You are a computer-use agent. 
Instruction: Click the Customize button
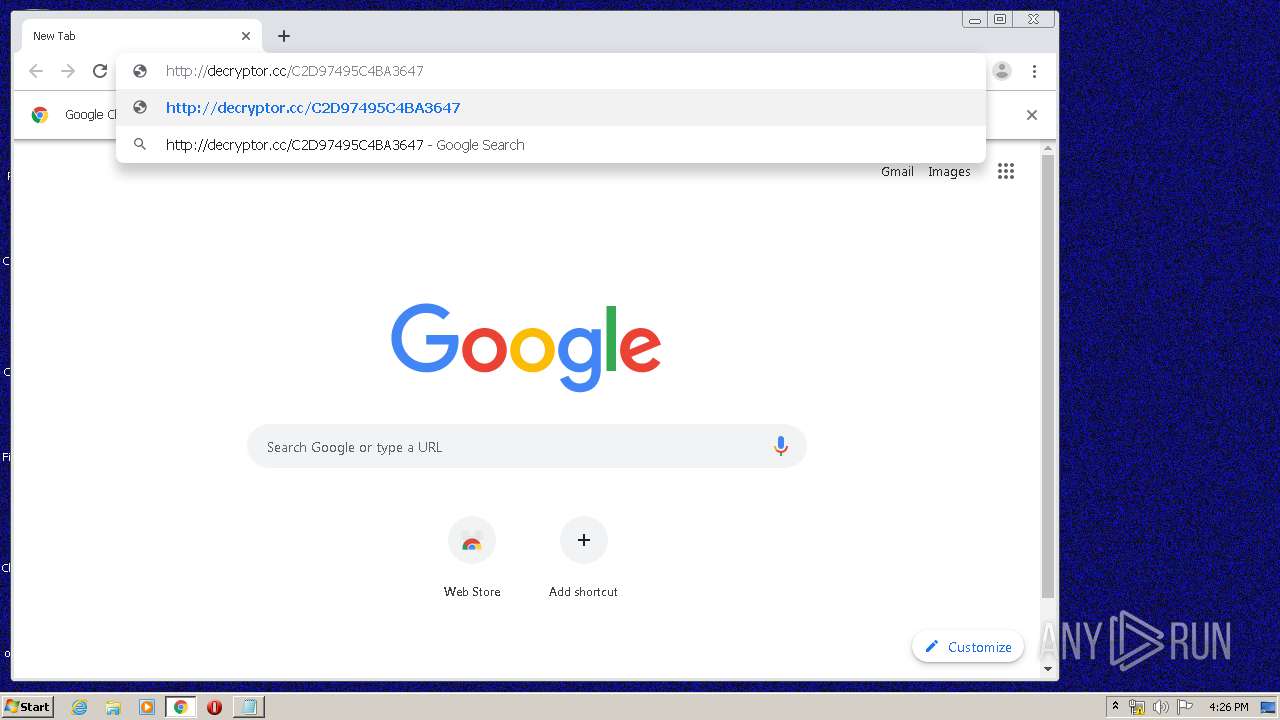point(968,647)
